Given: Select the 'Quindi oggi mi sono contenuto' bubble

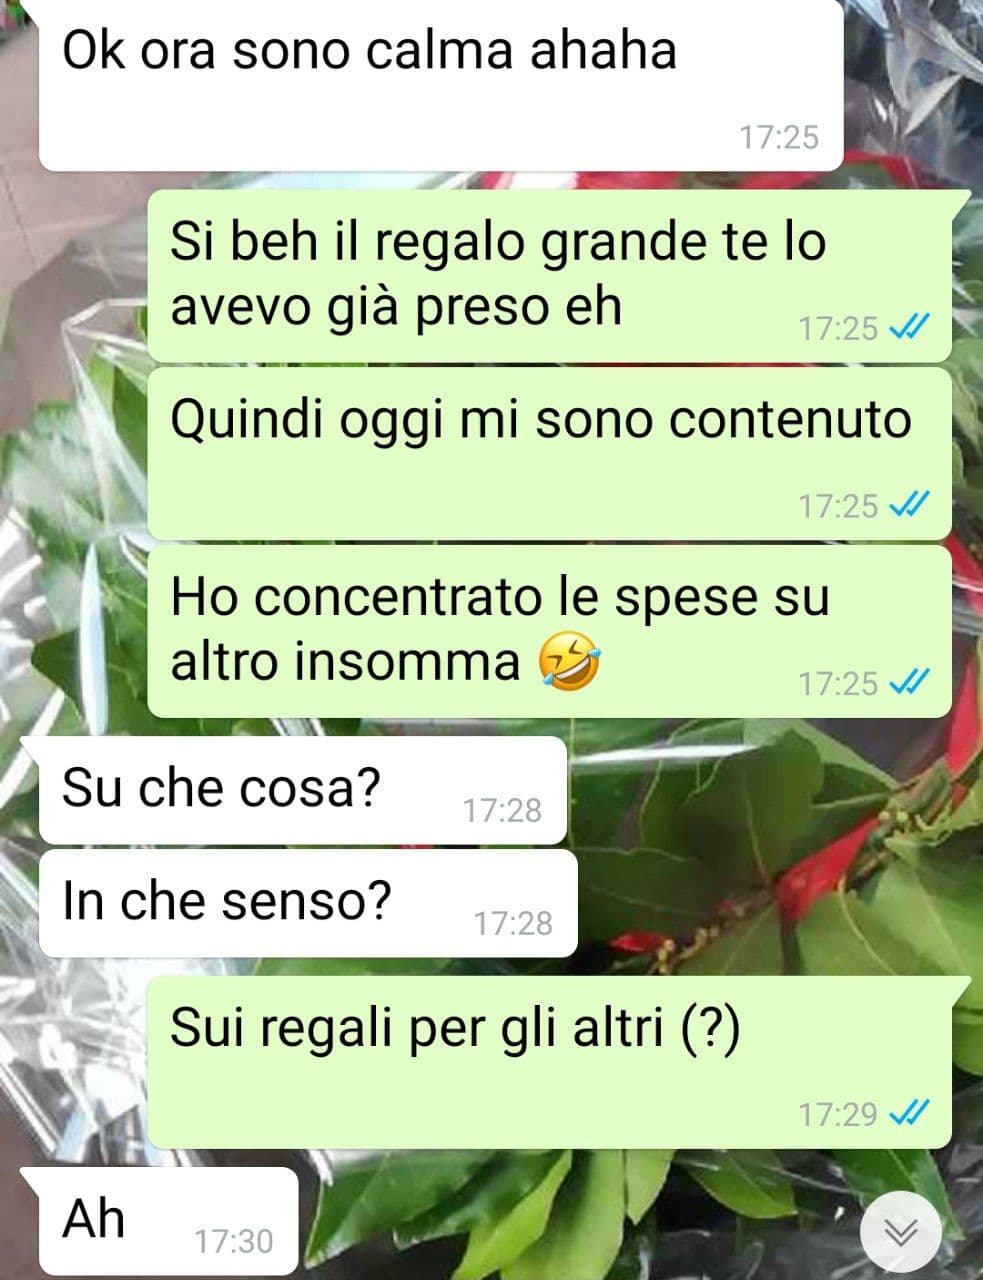Looking at the screenshot, I should coord(549,453).
